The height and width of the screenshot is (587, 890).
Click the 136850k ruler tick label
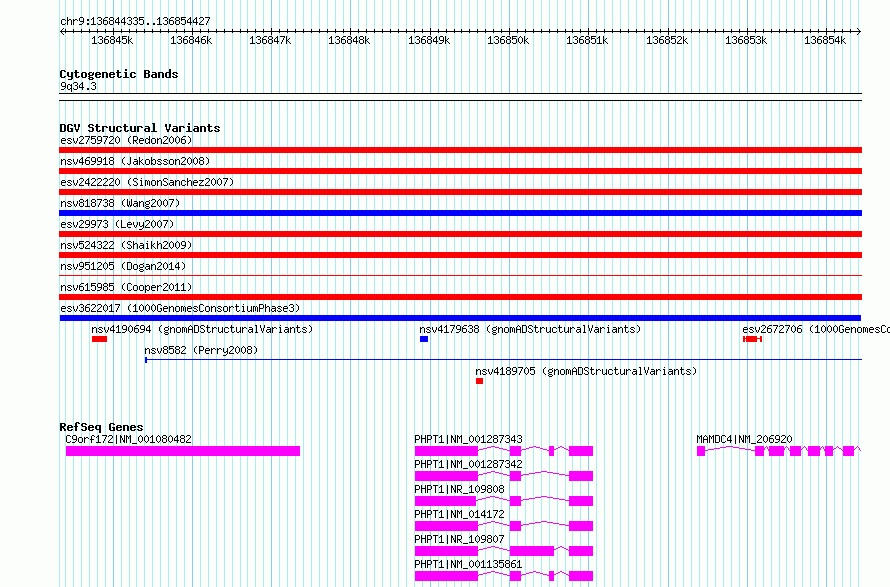point(508,40)
